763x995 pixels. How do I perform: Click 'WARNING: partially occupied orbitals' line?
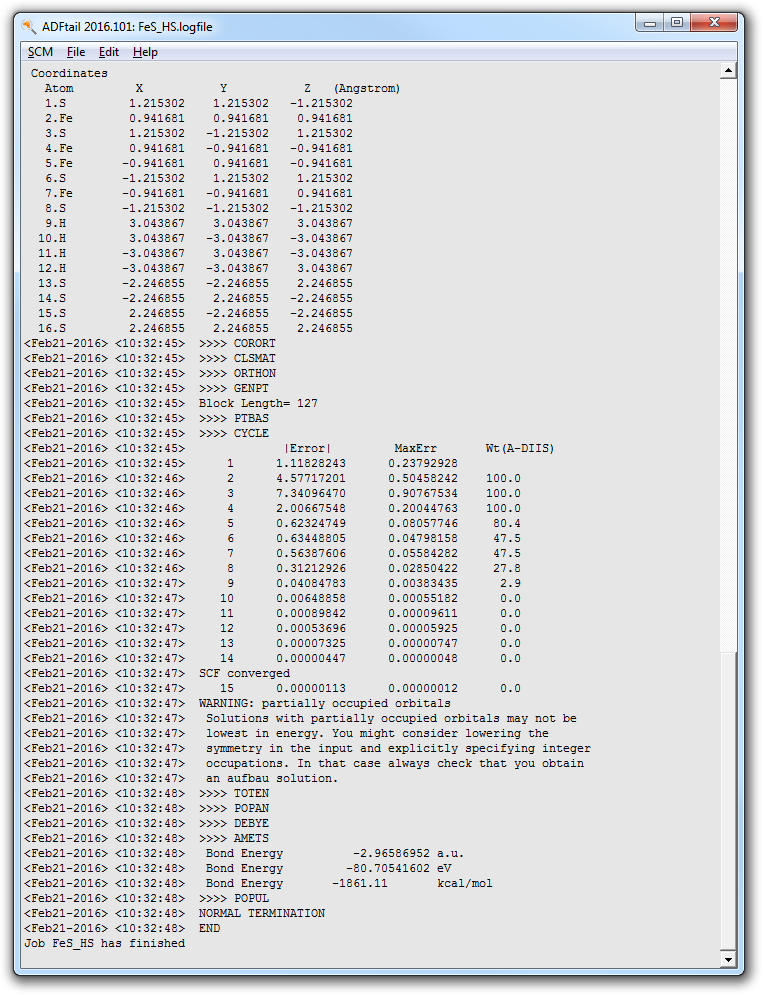(x=324, y=704)
